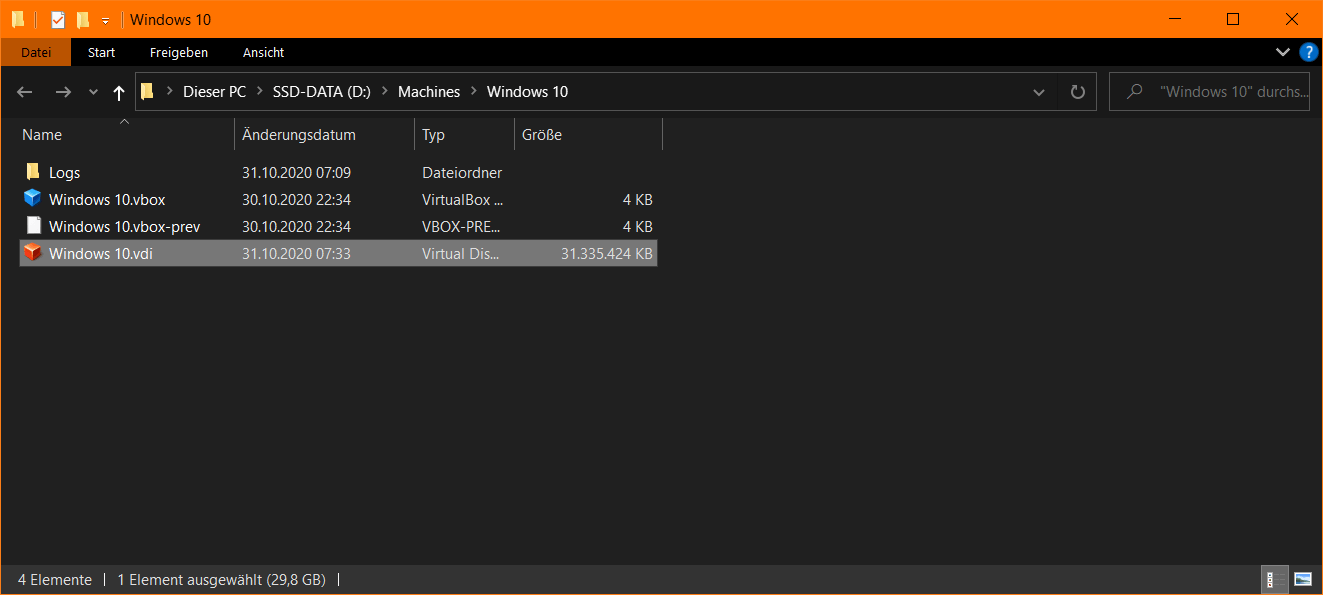Screen dimensions: 1323x595
Task: Open the Datei ribbon tab
Action: 36,52
